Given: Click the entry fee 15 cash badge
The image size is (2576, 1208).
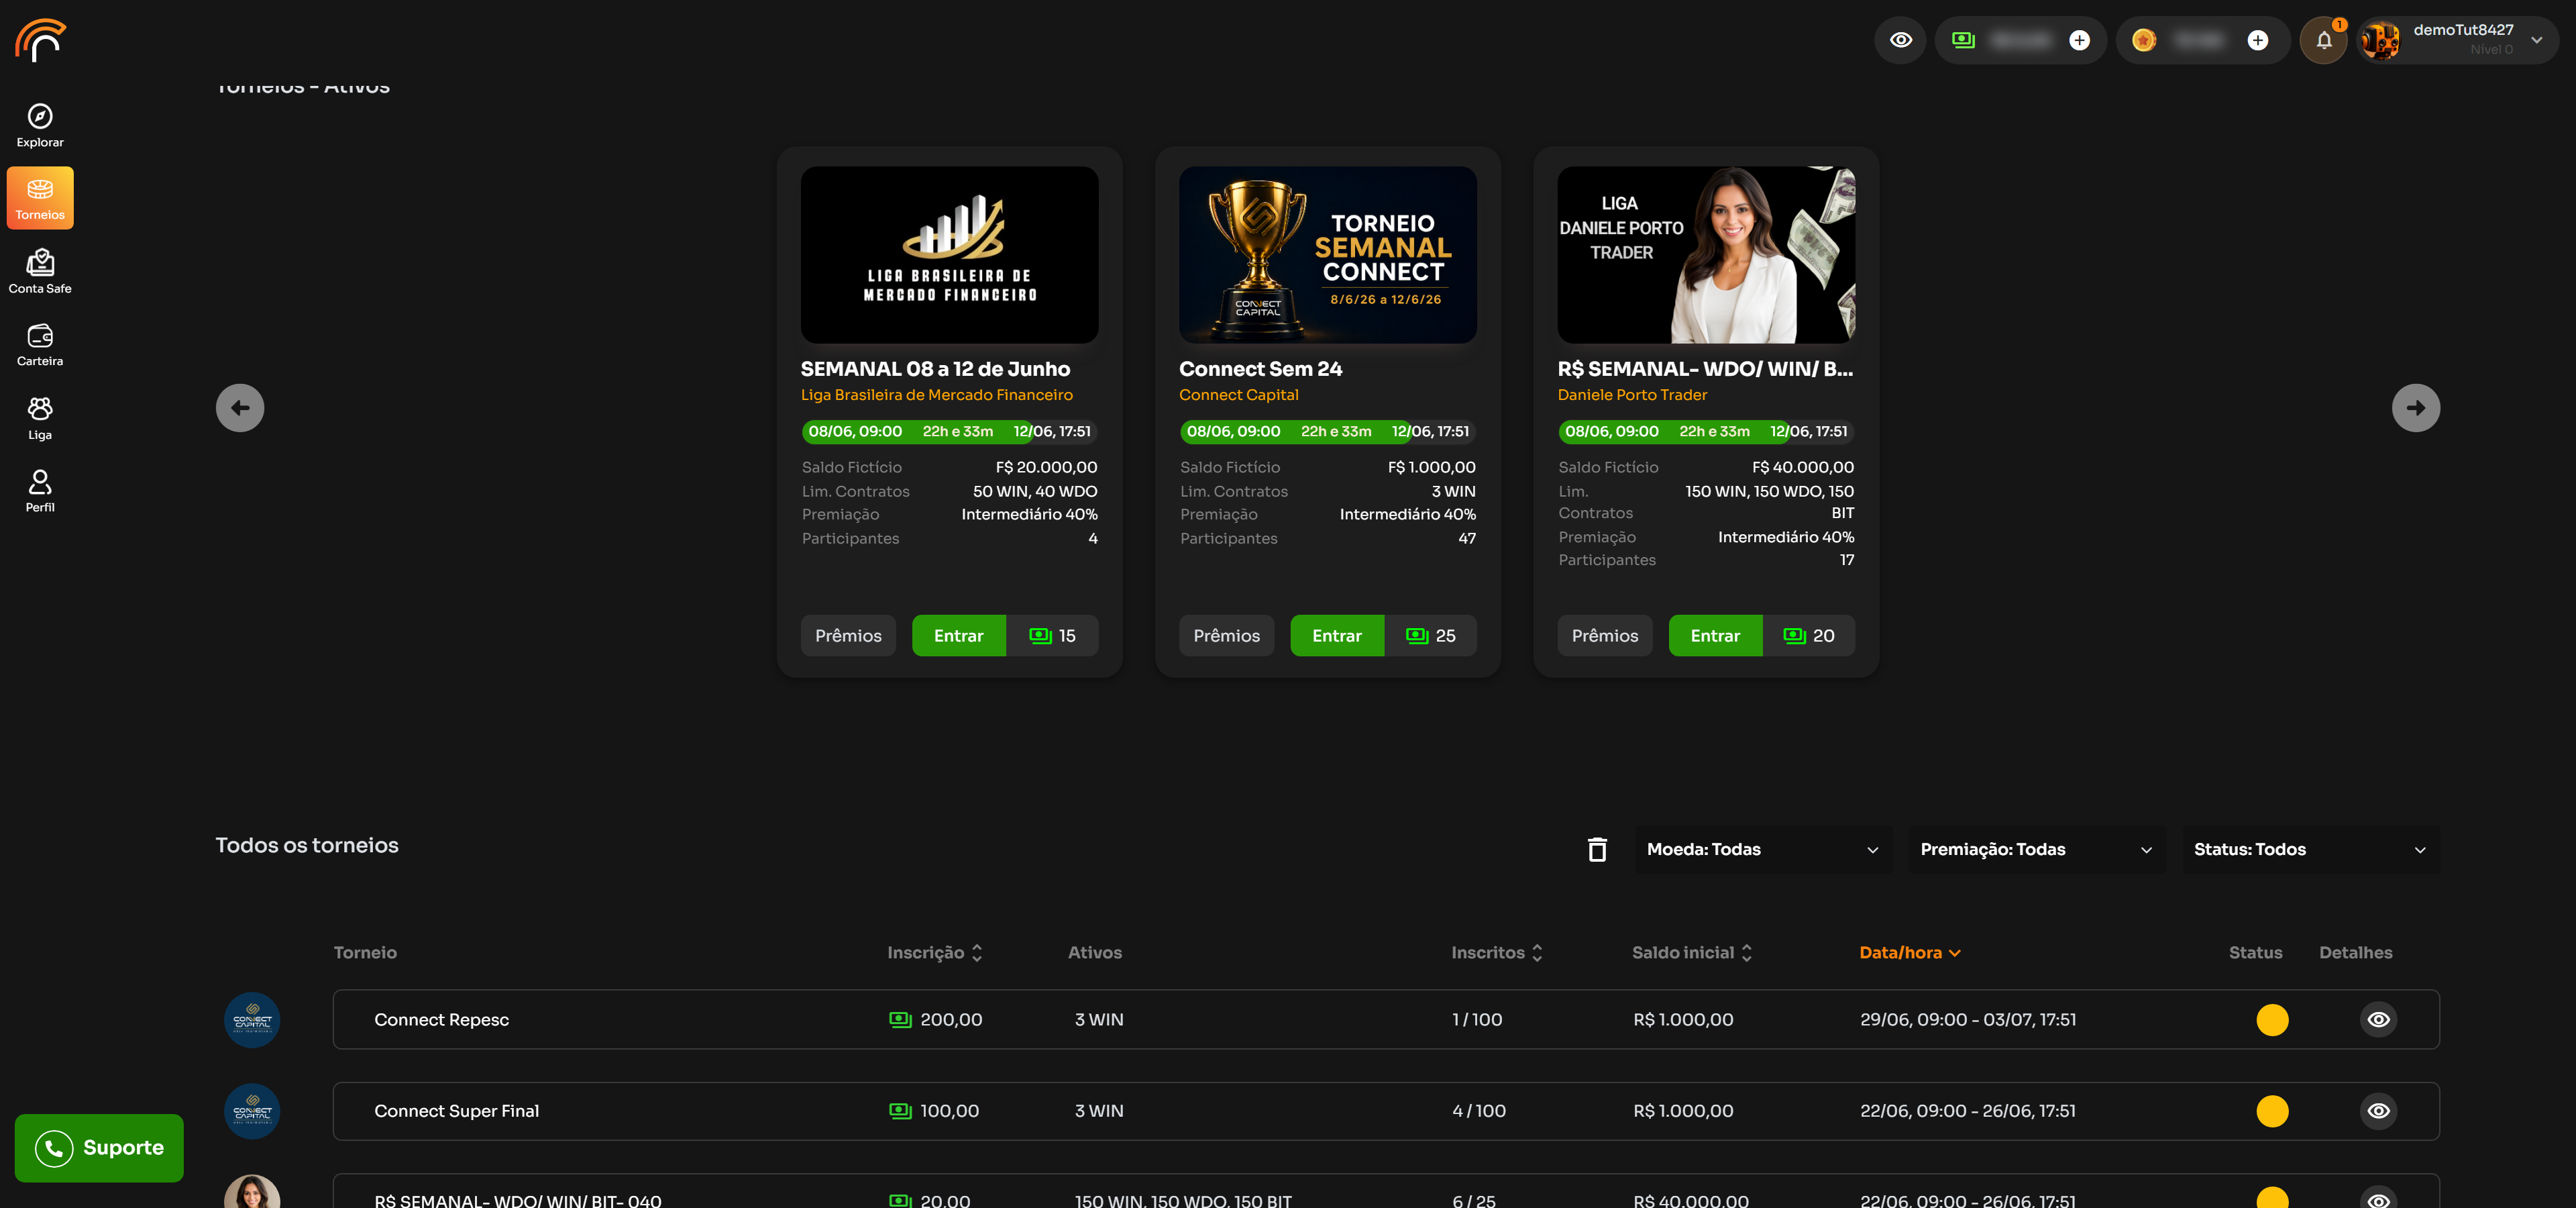Looking at the screenshot, I should tap(1053, 636).
